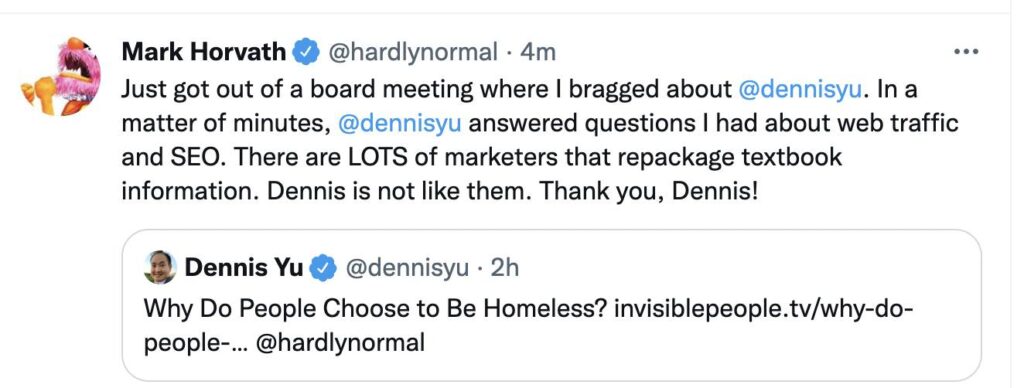
Task: Click the 2h timestamp in quoted tweet
Action: 505,268
